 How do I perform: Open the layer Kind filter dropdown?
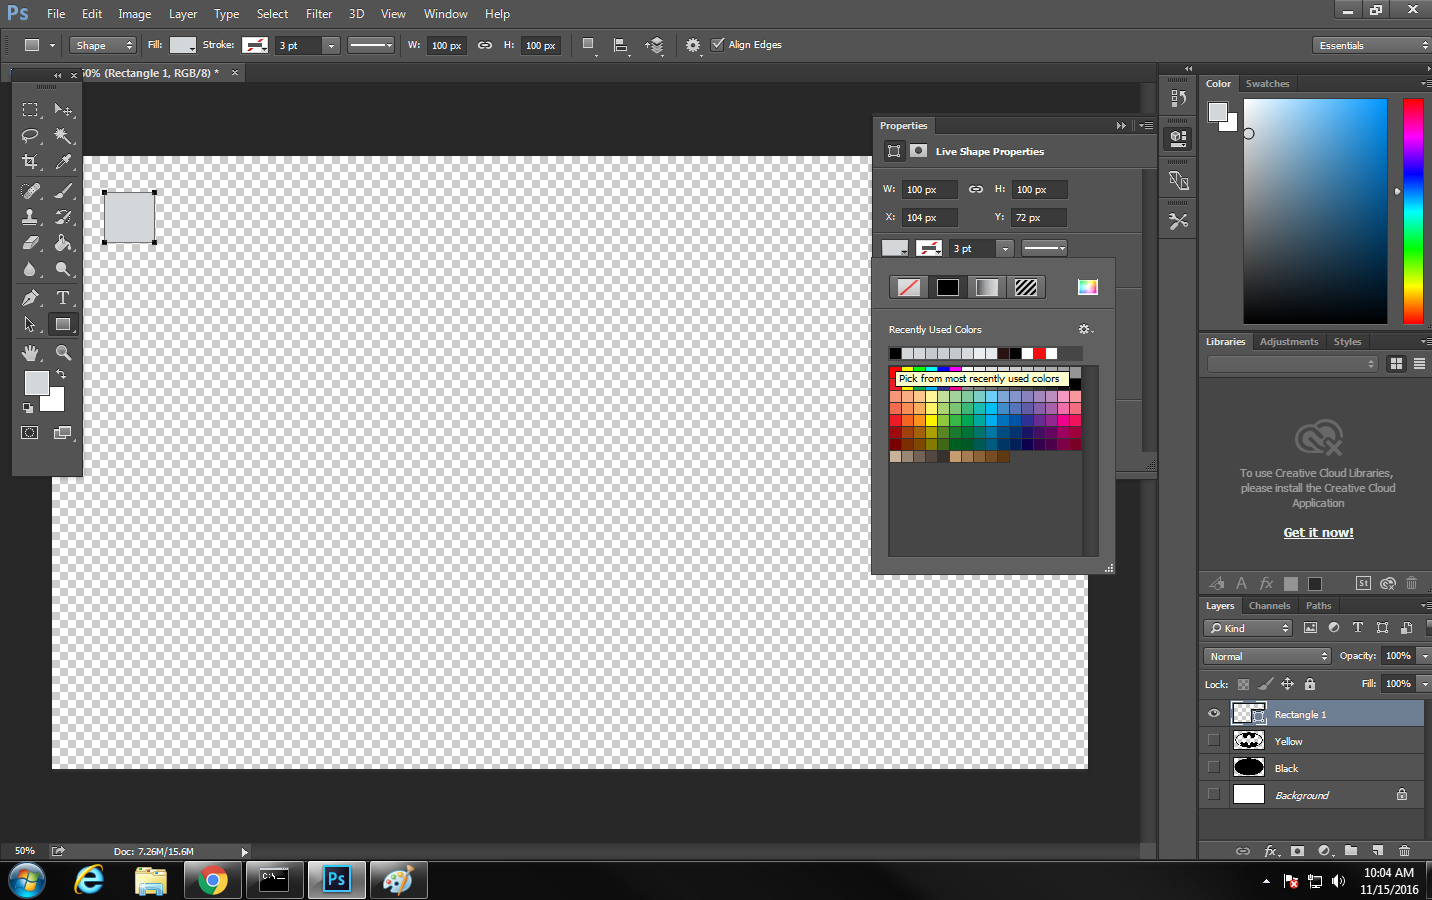point(1249,628)
